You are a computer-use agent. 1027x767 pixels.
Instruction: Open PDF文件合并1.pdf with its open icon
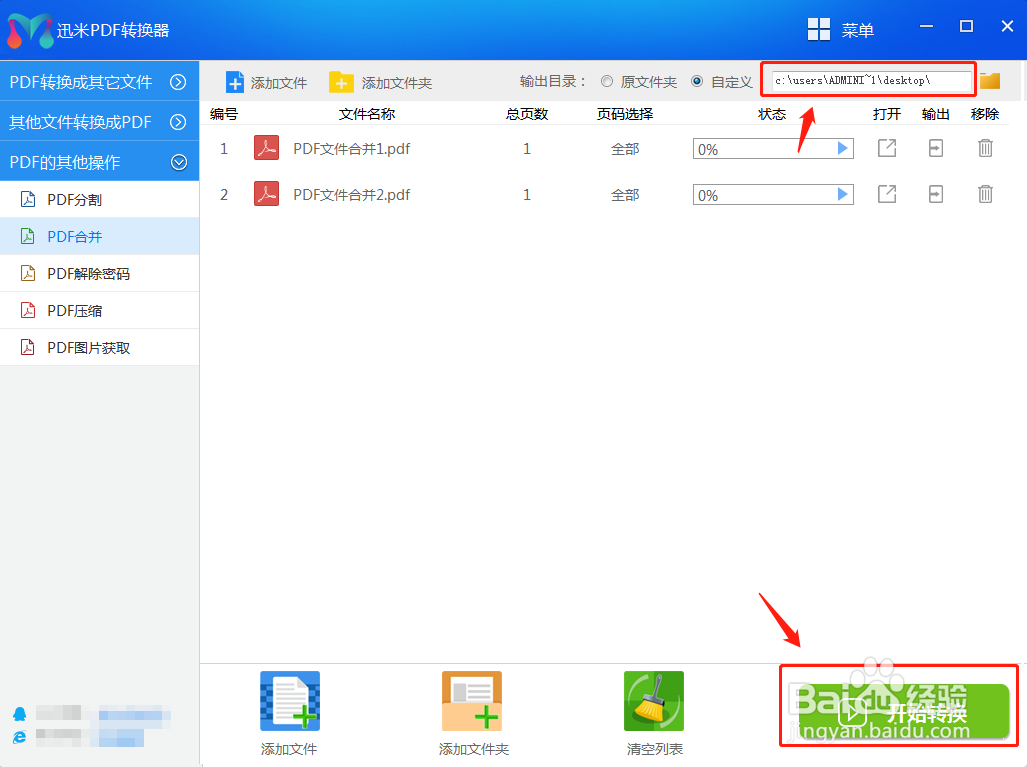(887, 148)
